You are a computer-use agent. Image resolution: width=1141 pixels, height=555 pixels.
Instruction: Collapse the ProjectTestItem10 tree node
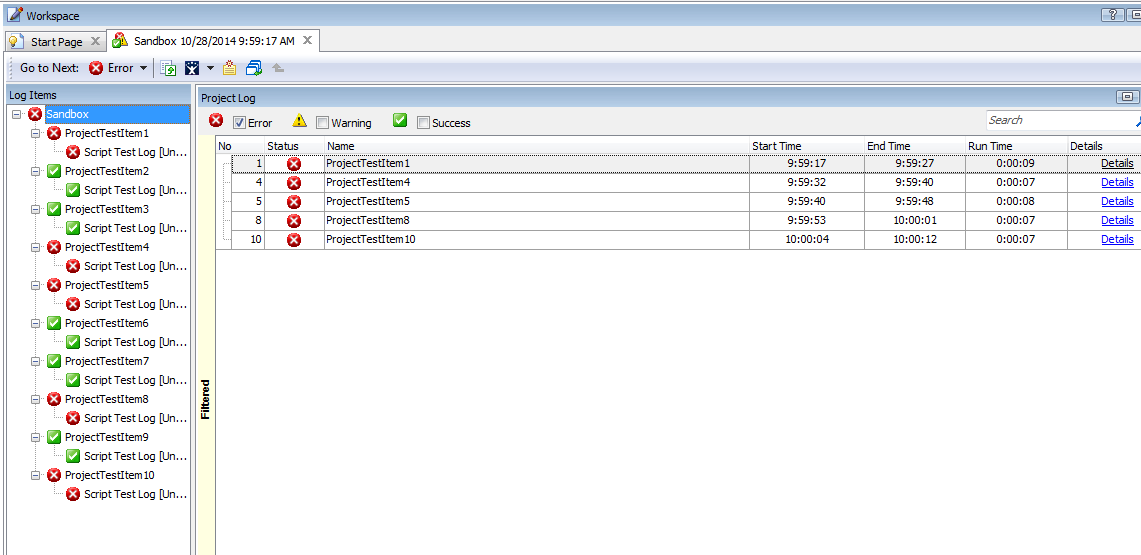coord(36,475)
